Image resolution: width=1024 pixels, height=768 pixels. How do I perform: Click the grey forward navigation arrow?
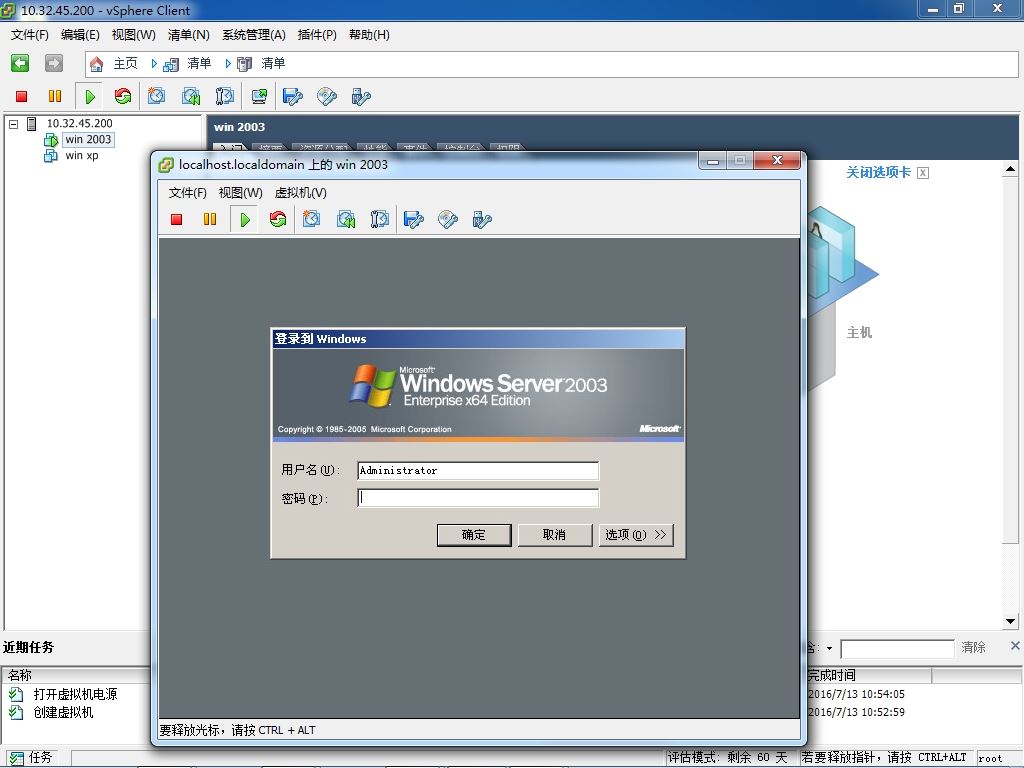click(54, 63)
